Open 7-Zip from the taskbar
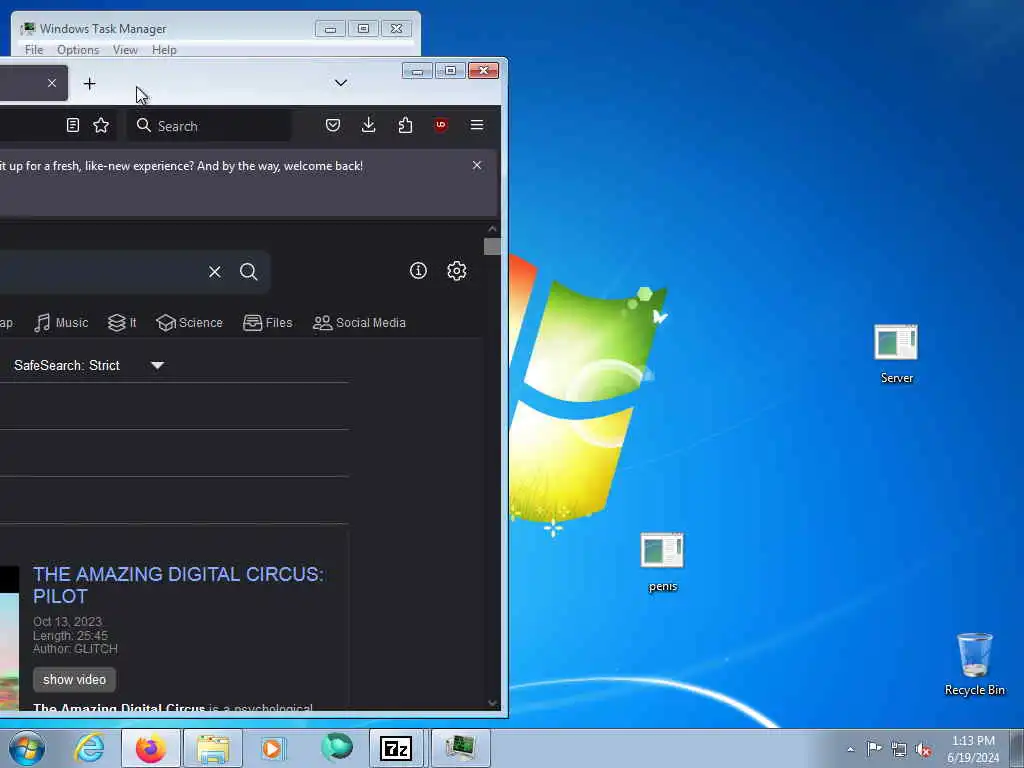This screenshot has height=768, width=1024. point(396,748)
